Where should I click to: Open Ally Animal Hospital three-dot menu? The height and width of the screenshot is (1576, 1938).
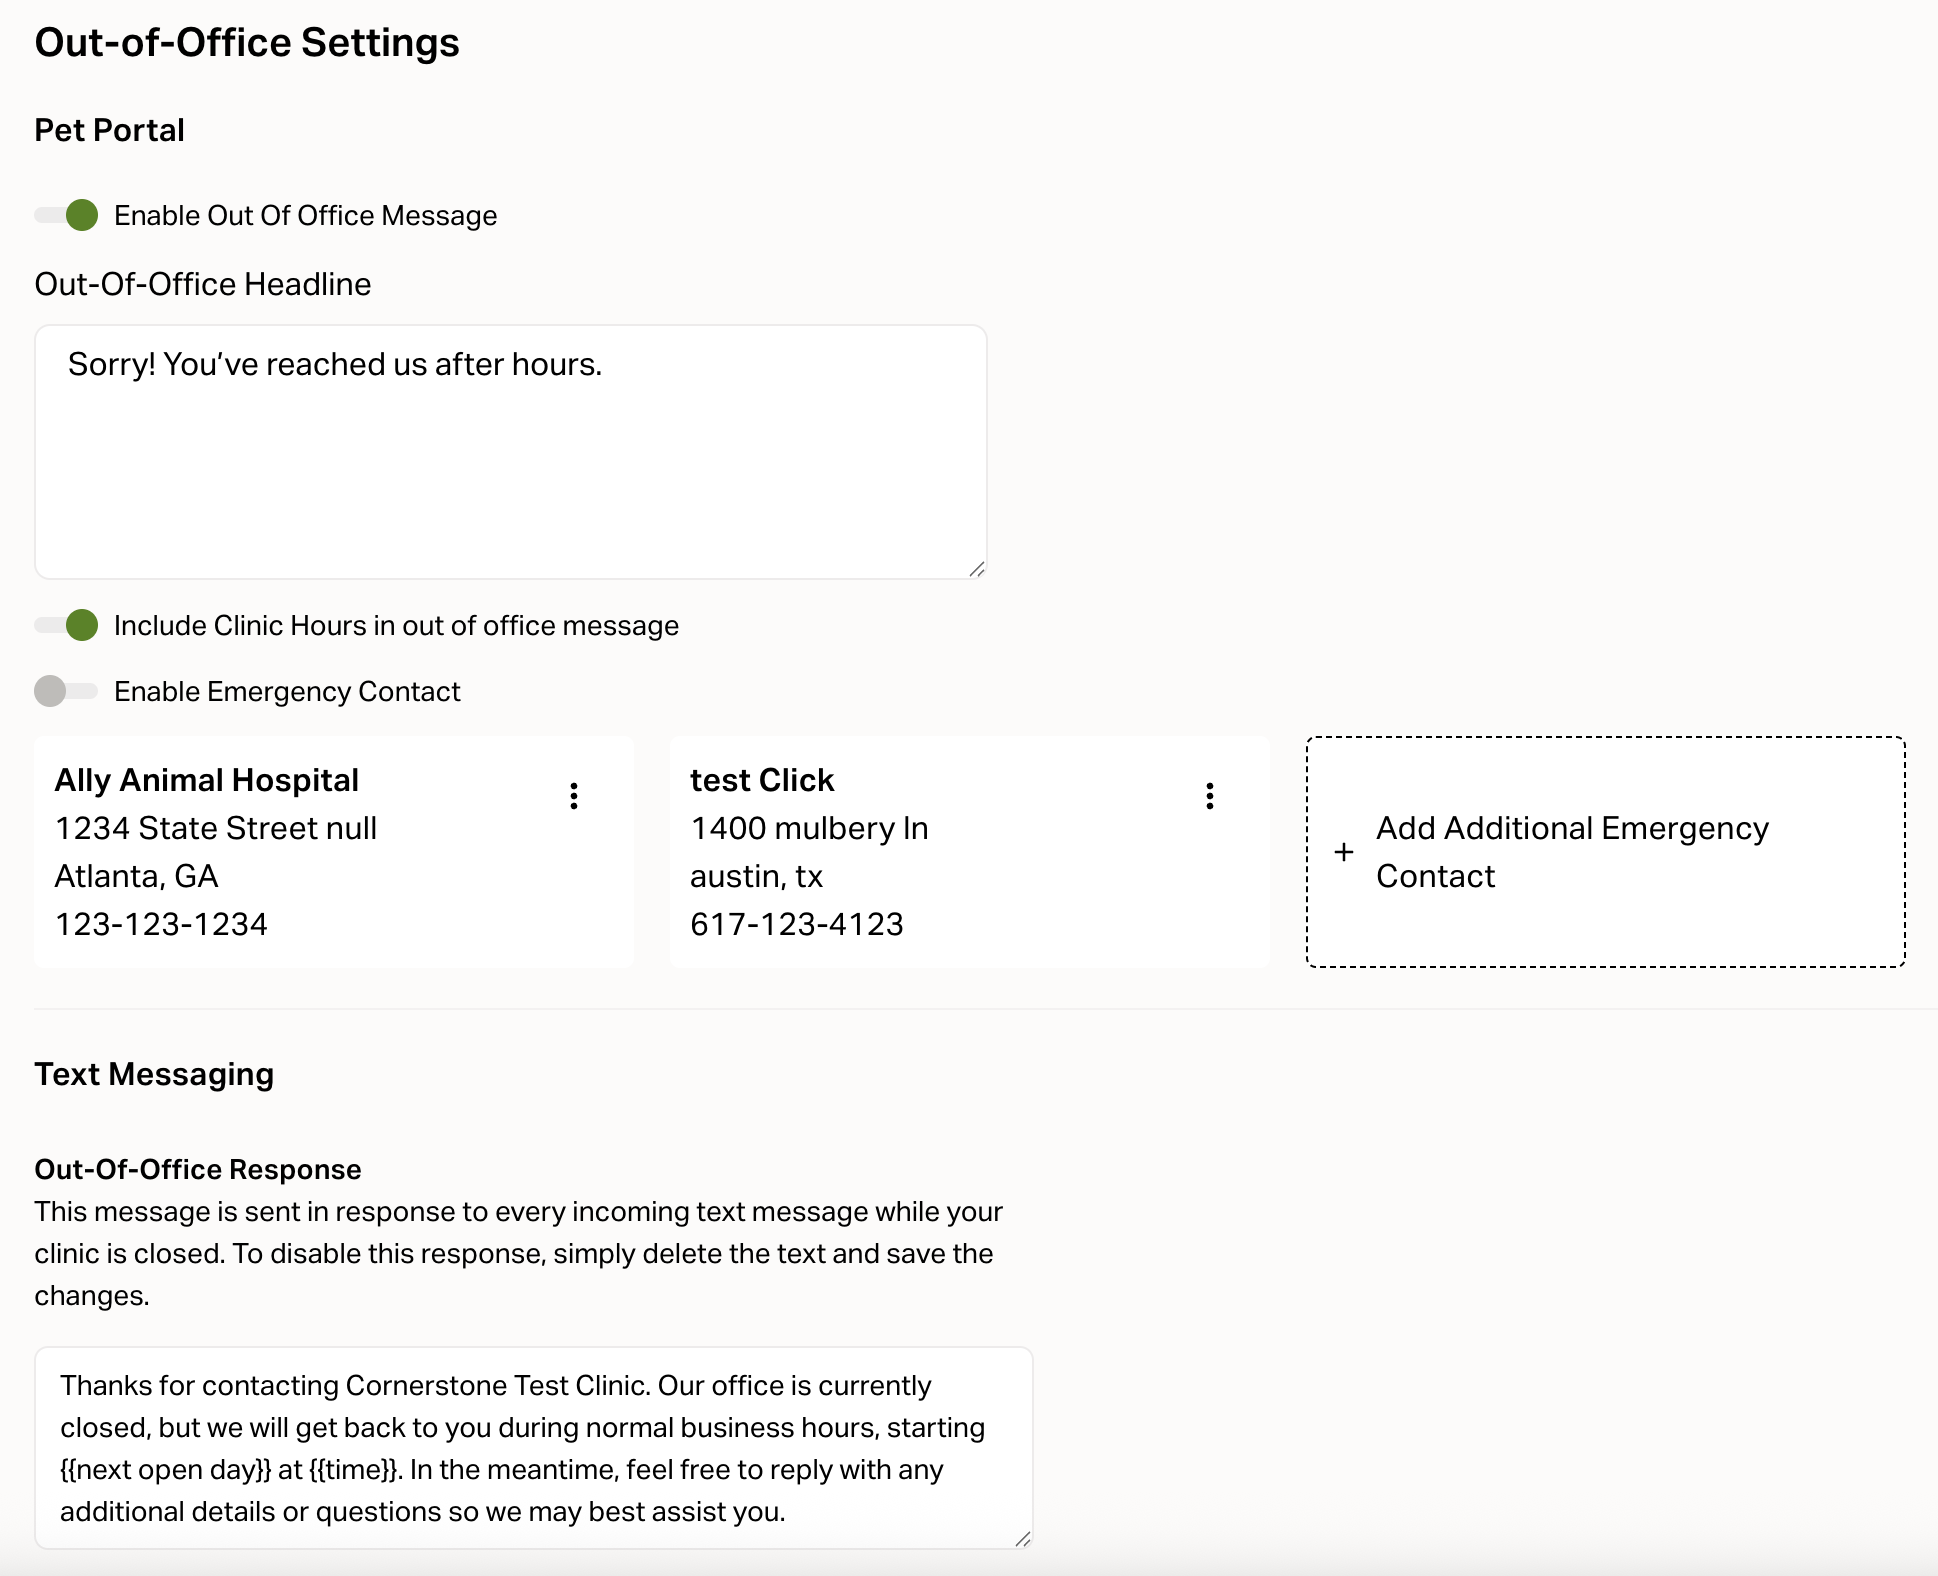coord(574,796)
